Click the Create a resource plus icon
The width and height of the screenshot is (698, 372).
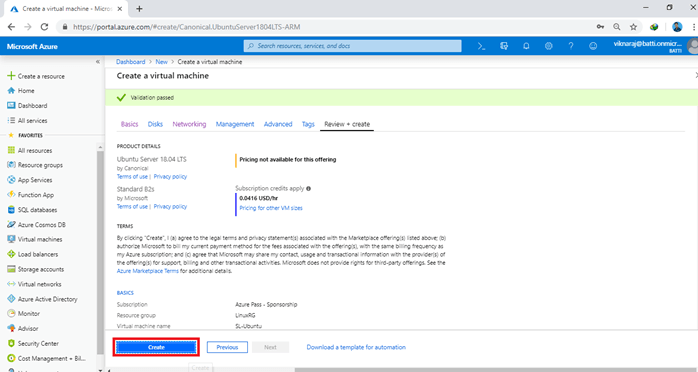coord(11,76)
